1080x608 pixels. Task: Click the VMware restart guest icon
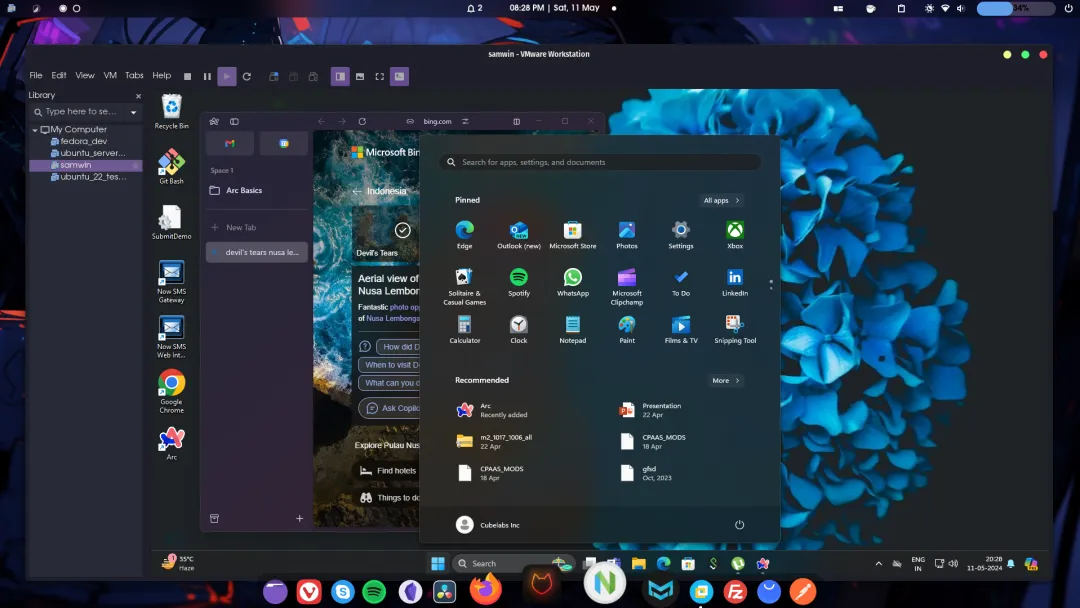tap(247, 76)
